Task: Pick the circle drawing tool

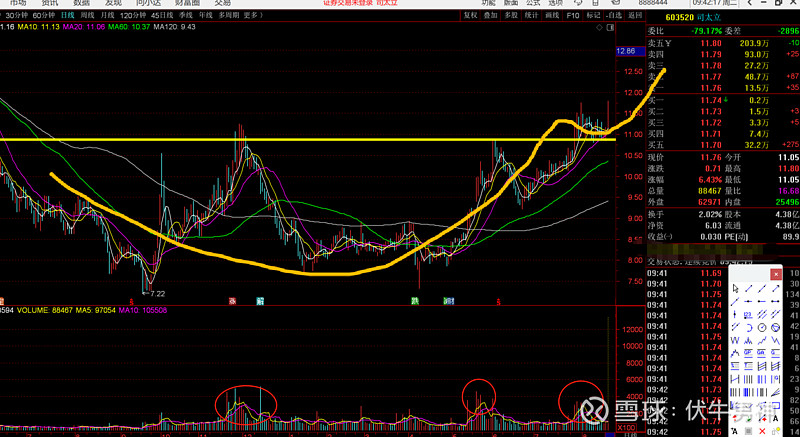Action: coord(762,328)
